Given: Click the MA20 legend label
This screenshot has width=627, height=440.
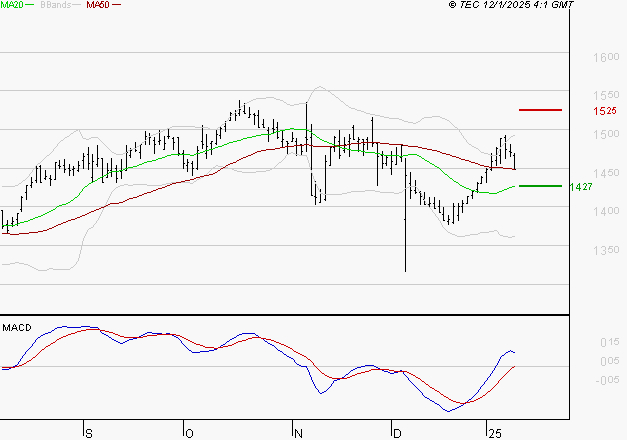Looking at the screenshot, I should [x=13, y=6].
